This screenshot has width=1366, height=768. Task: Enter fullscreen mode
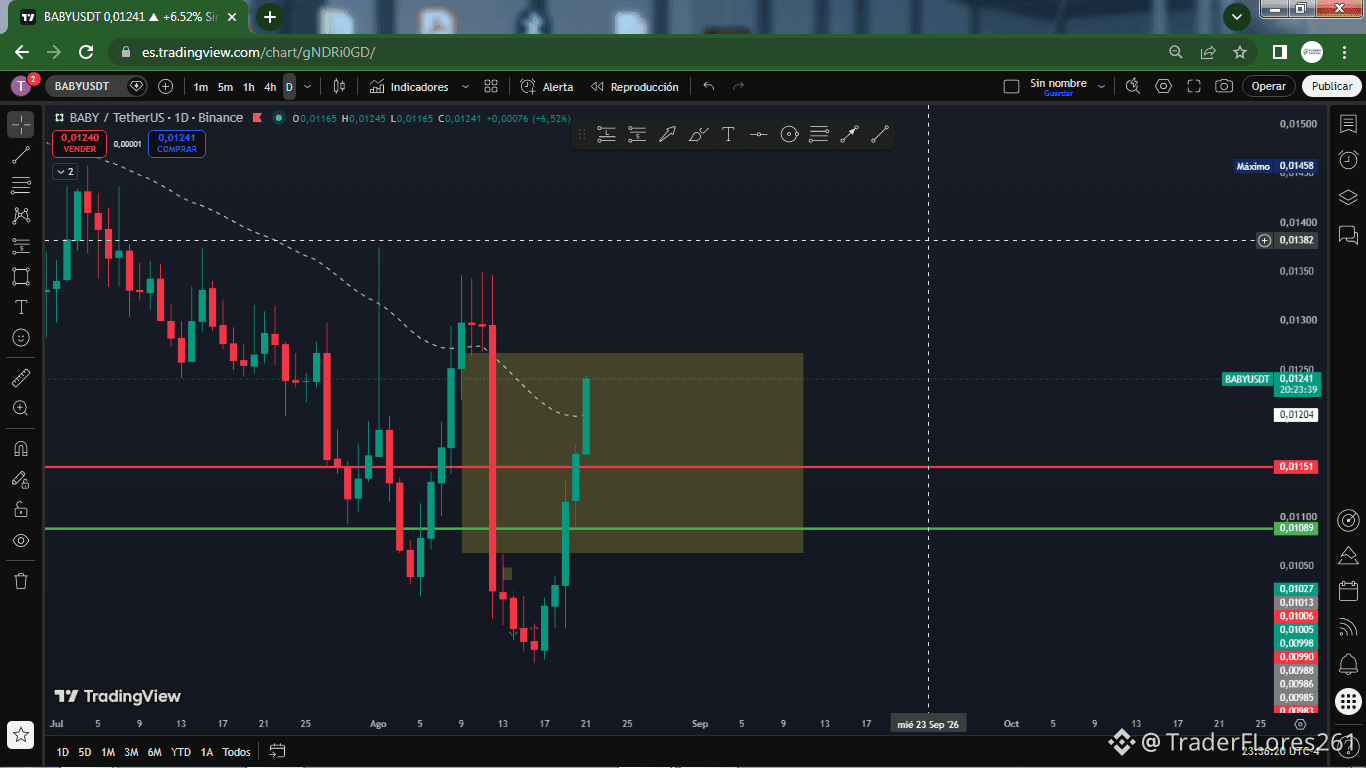click(1194, 87)
